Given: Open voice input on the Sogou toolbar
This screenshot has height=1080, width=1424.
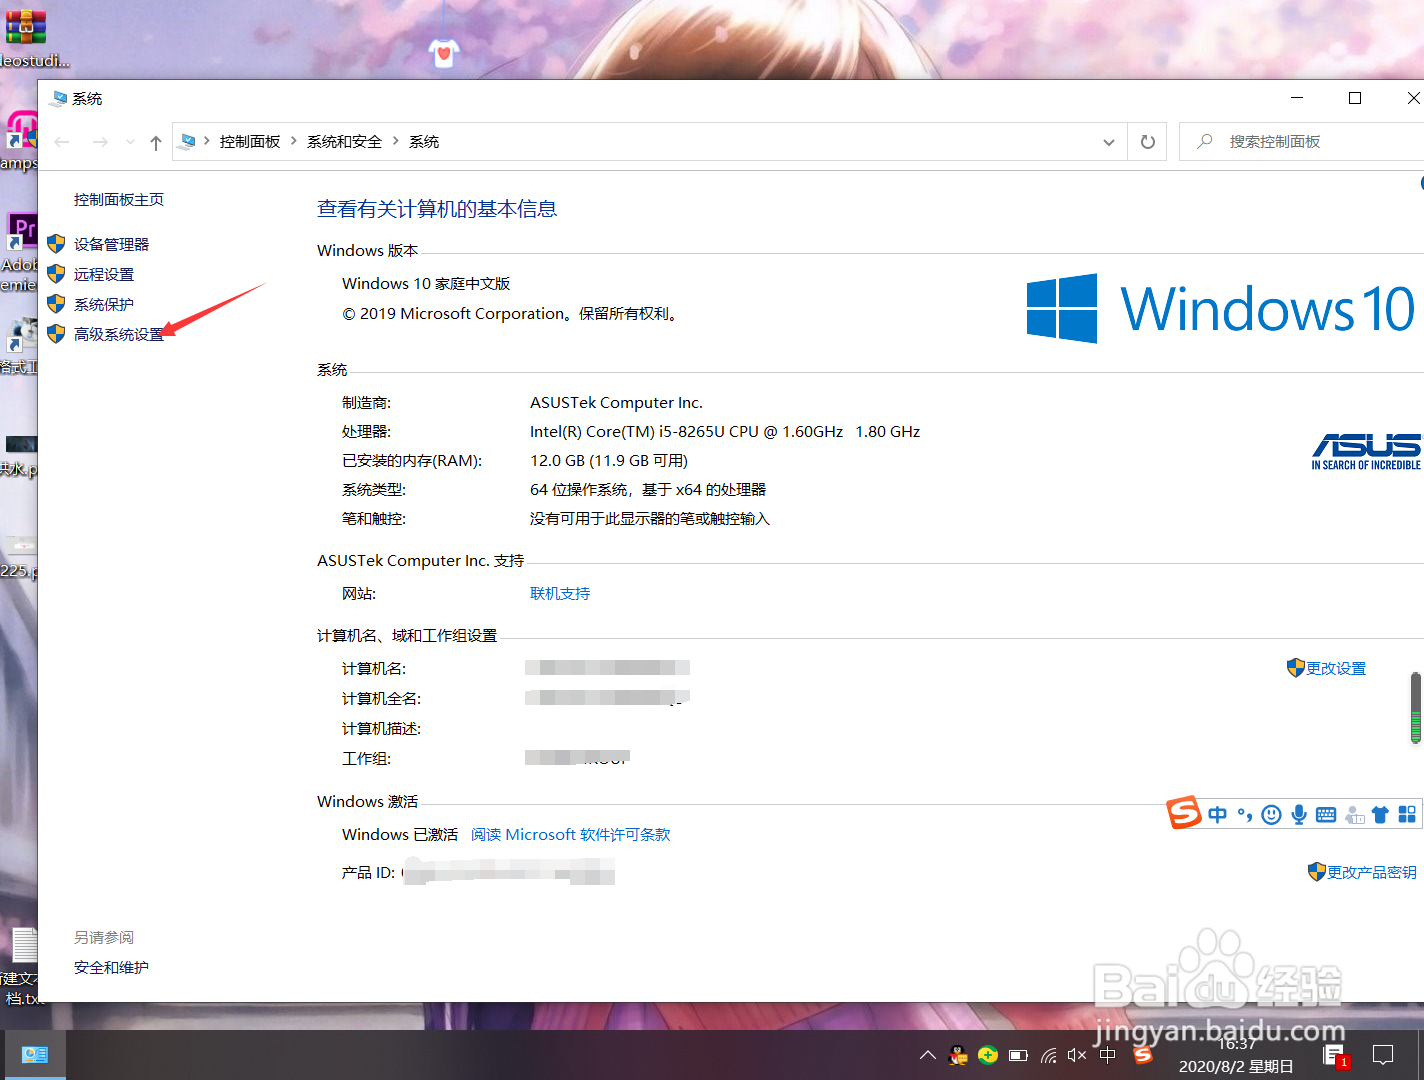Looking at the screenshot, I should coord(1297,814).
